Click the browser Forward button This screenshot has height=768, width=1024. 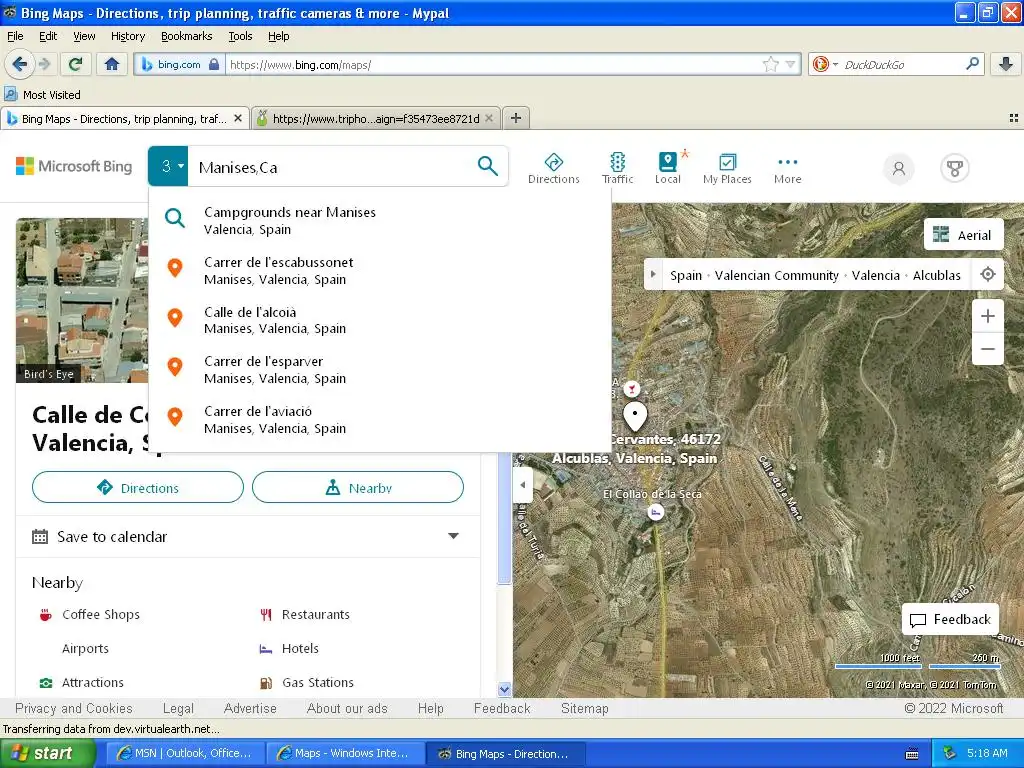point(44,64)
